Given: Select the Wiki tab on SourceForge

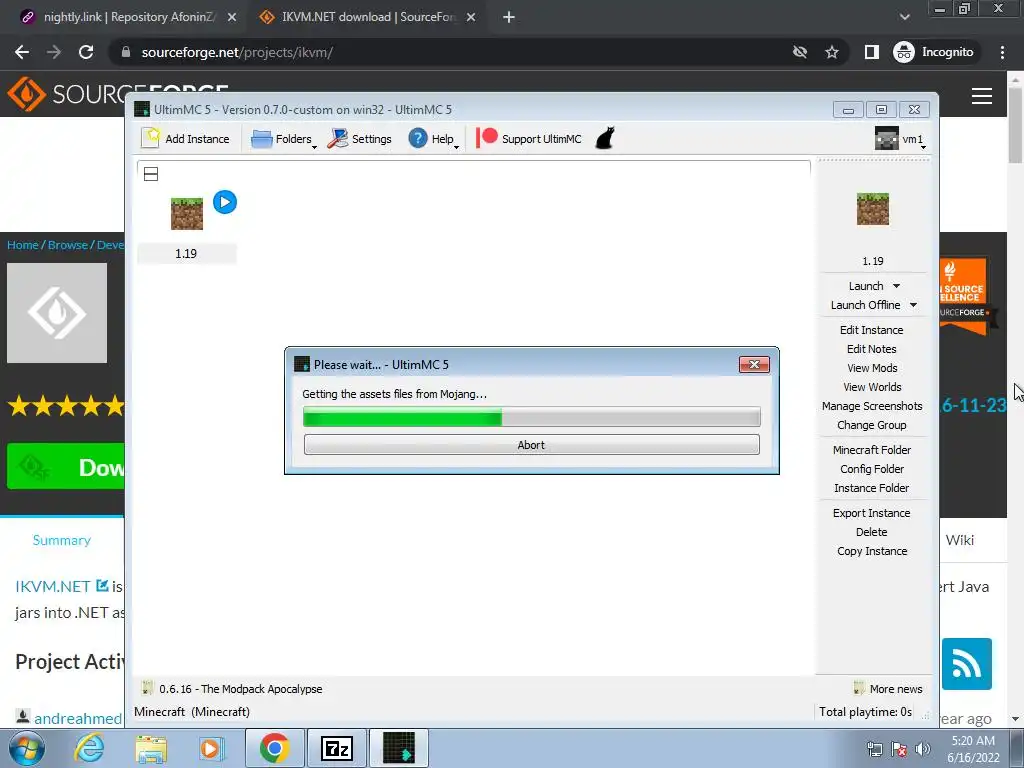Looking at the screenshot, I should point(959,540).
